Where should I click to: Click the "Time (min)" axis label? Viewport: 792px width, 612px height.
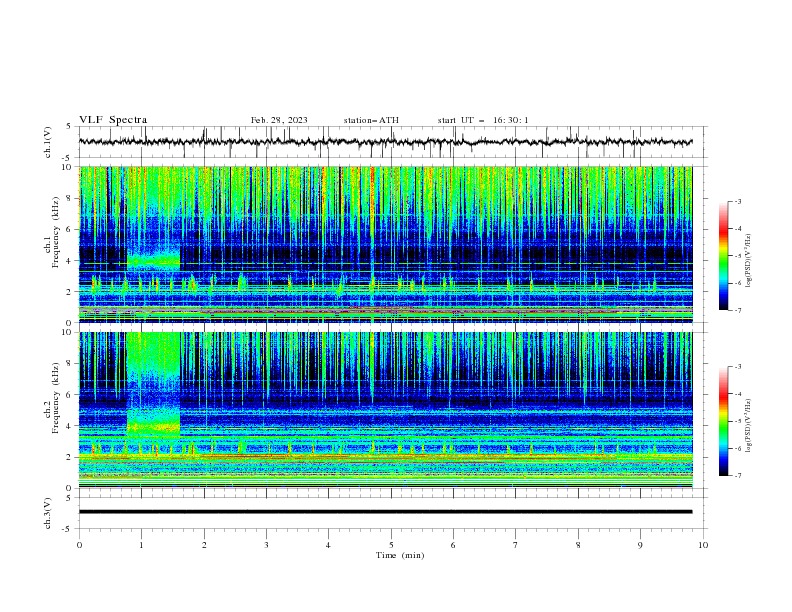click(x=400, y=555)
